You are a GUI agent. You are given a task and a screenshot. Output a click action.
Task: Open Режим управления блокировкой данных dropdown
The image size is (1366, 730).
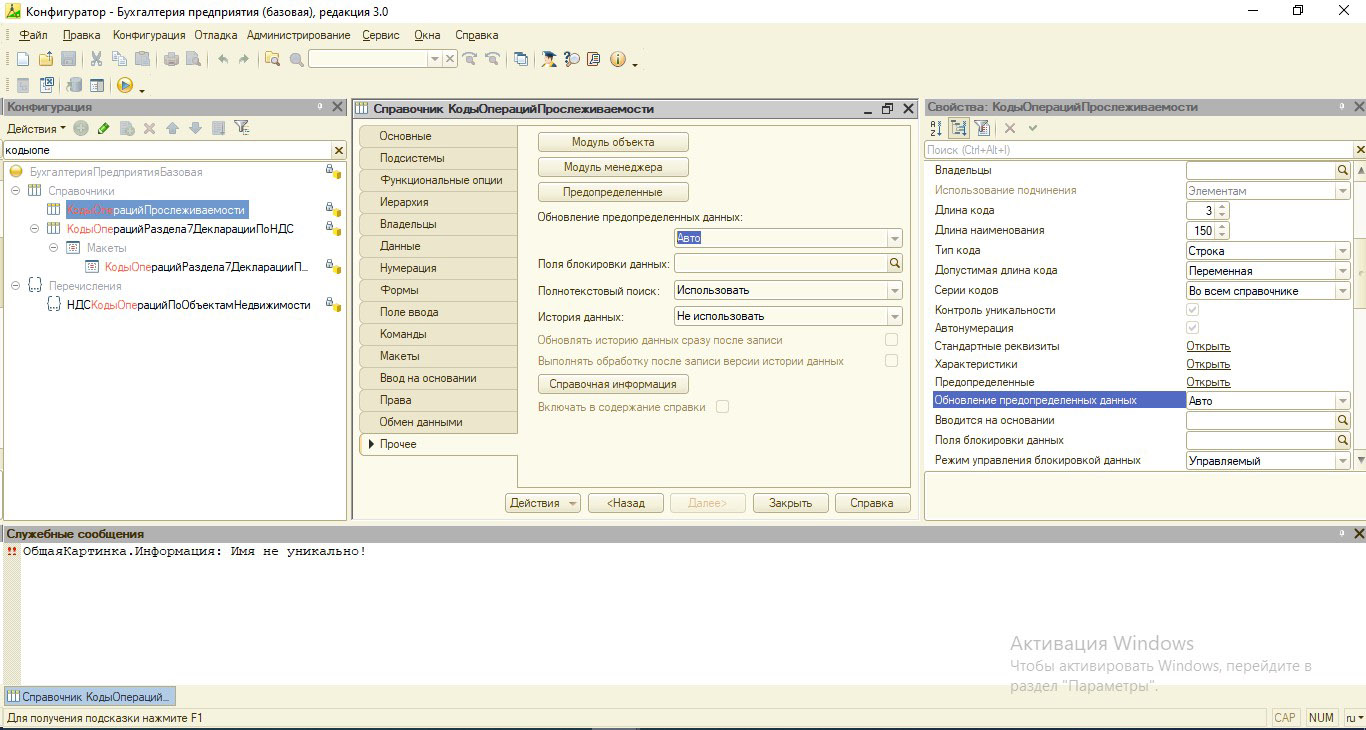coord(1343,461)
